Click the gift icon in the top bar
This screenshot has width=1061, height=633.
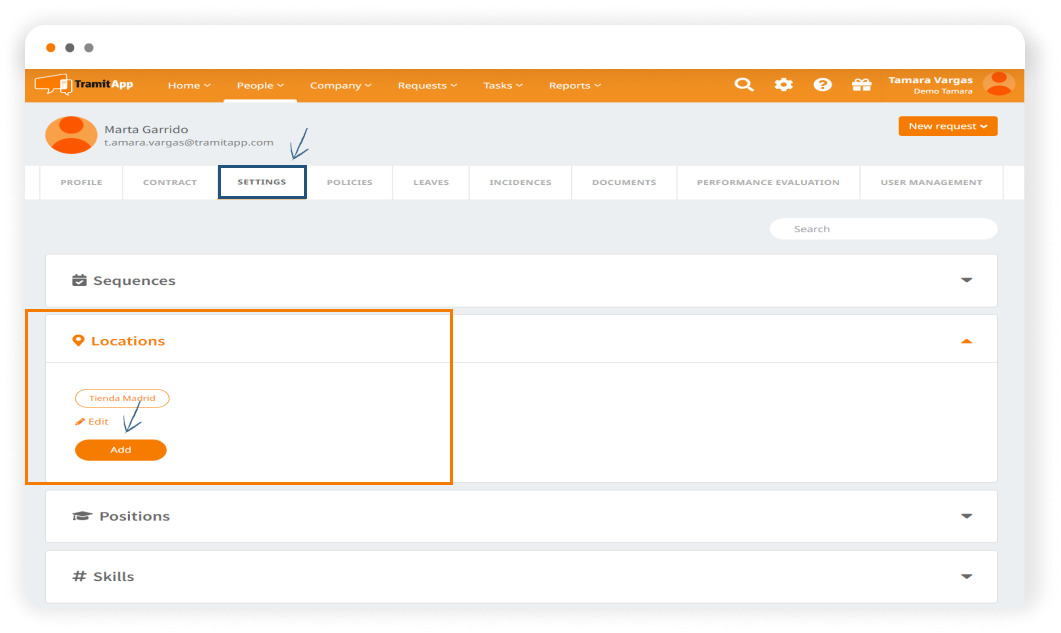[861, 85]
